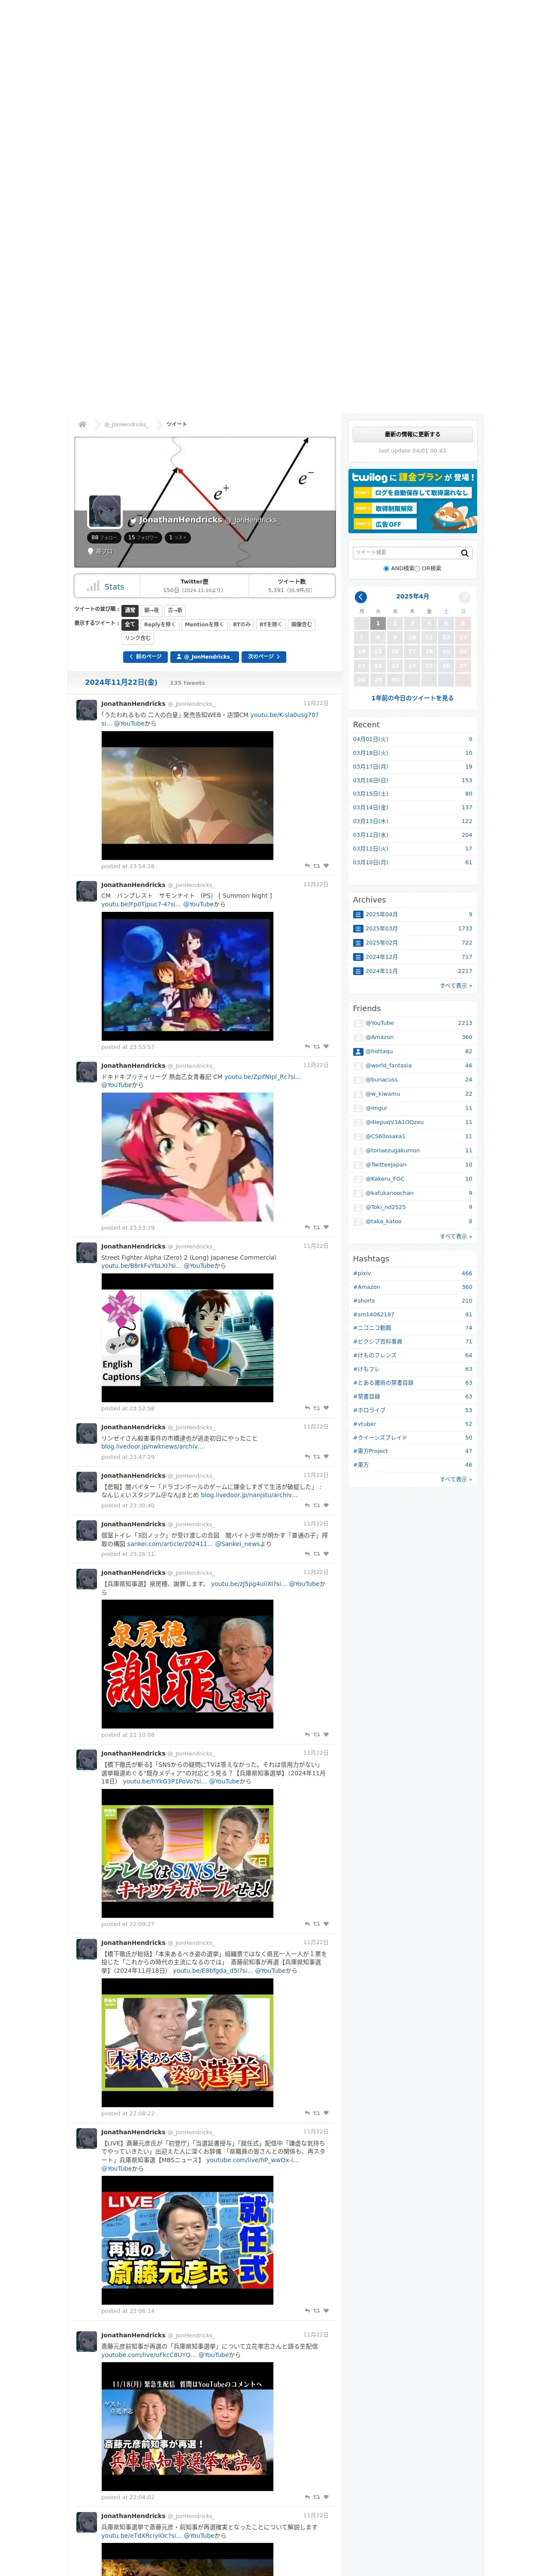Open Street Fighter Alpha English Captions thumbnail
Screen dimensions: 551x2576
tap(187, 1337)
